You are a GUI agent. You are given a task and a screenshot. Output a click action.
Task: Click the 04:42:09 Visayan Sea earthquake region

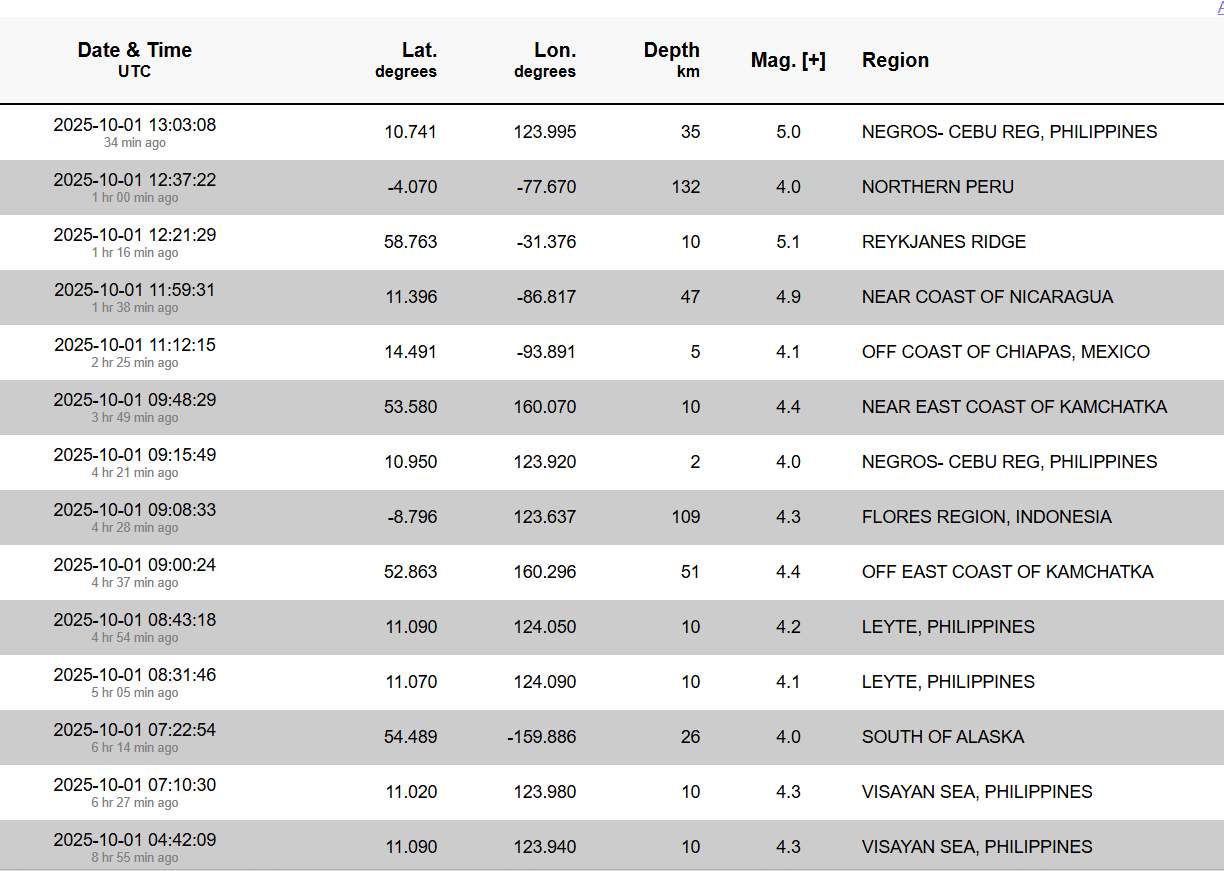(x=976, y=847)
